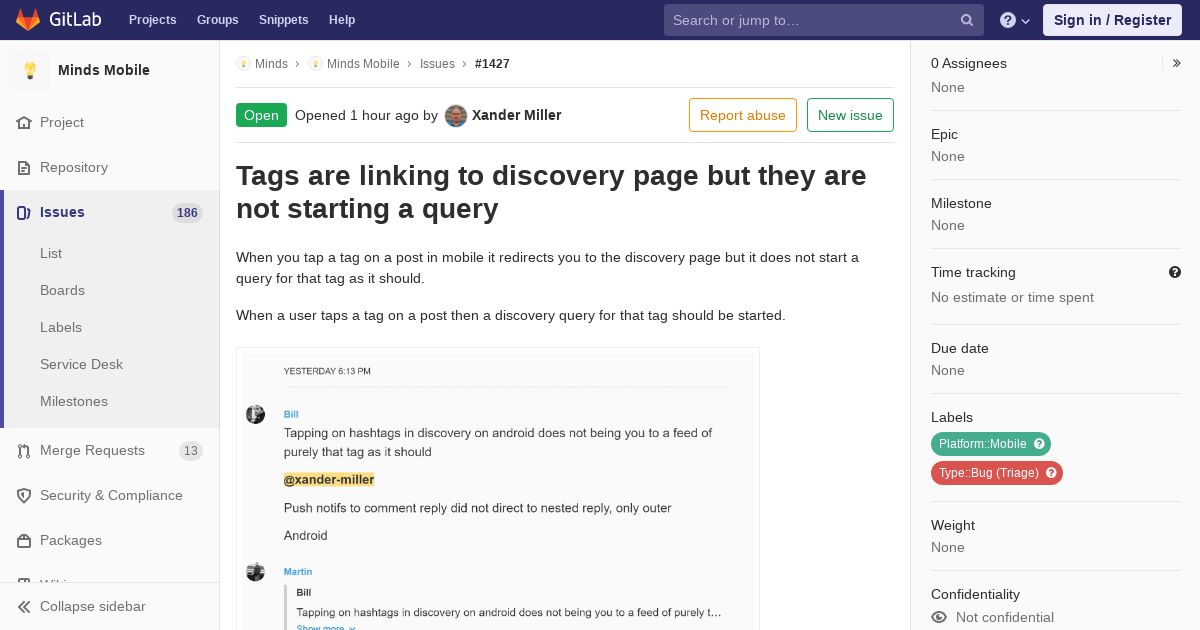Click Xander Miller's avatar image
1200x630 pixels.
pyautogui.click(x=456, y=115)
